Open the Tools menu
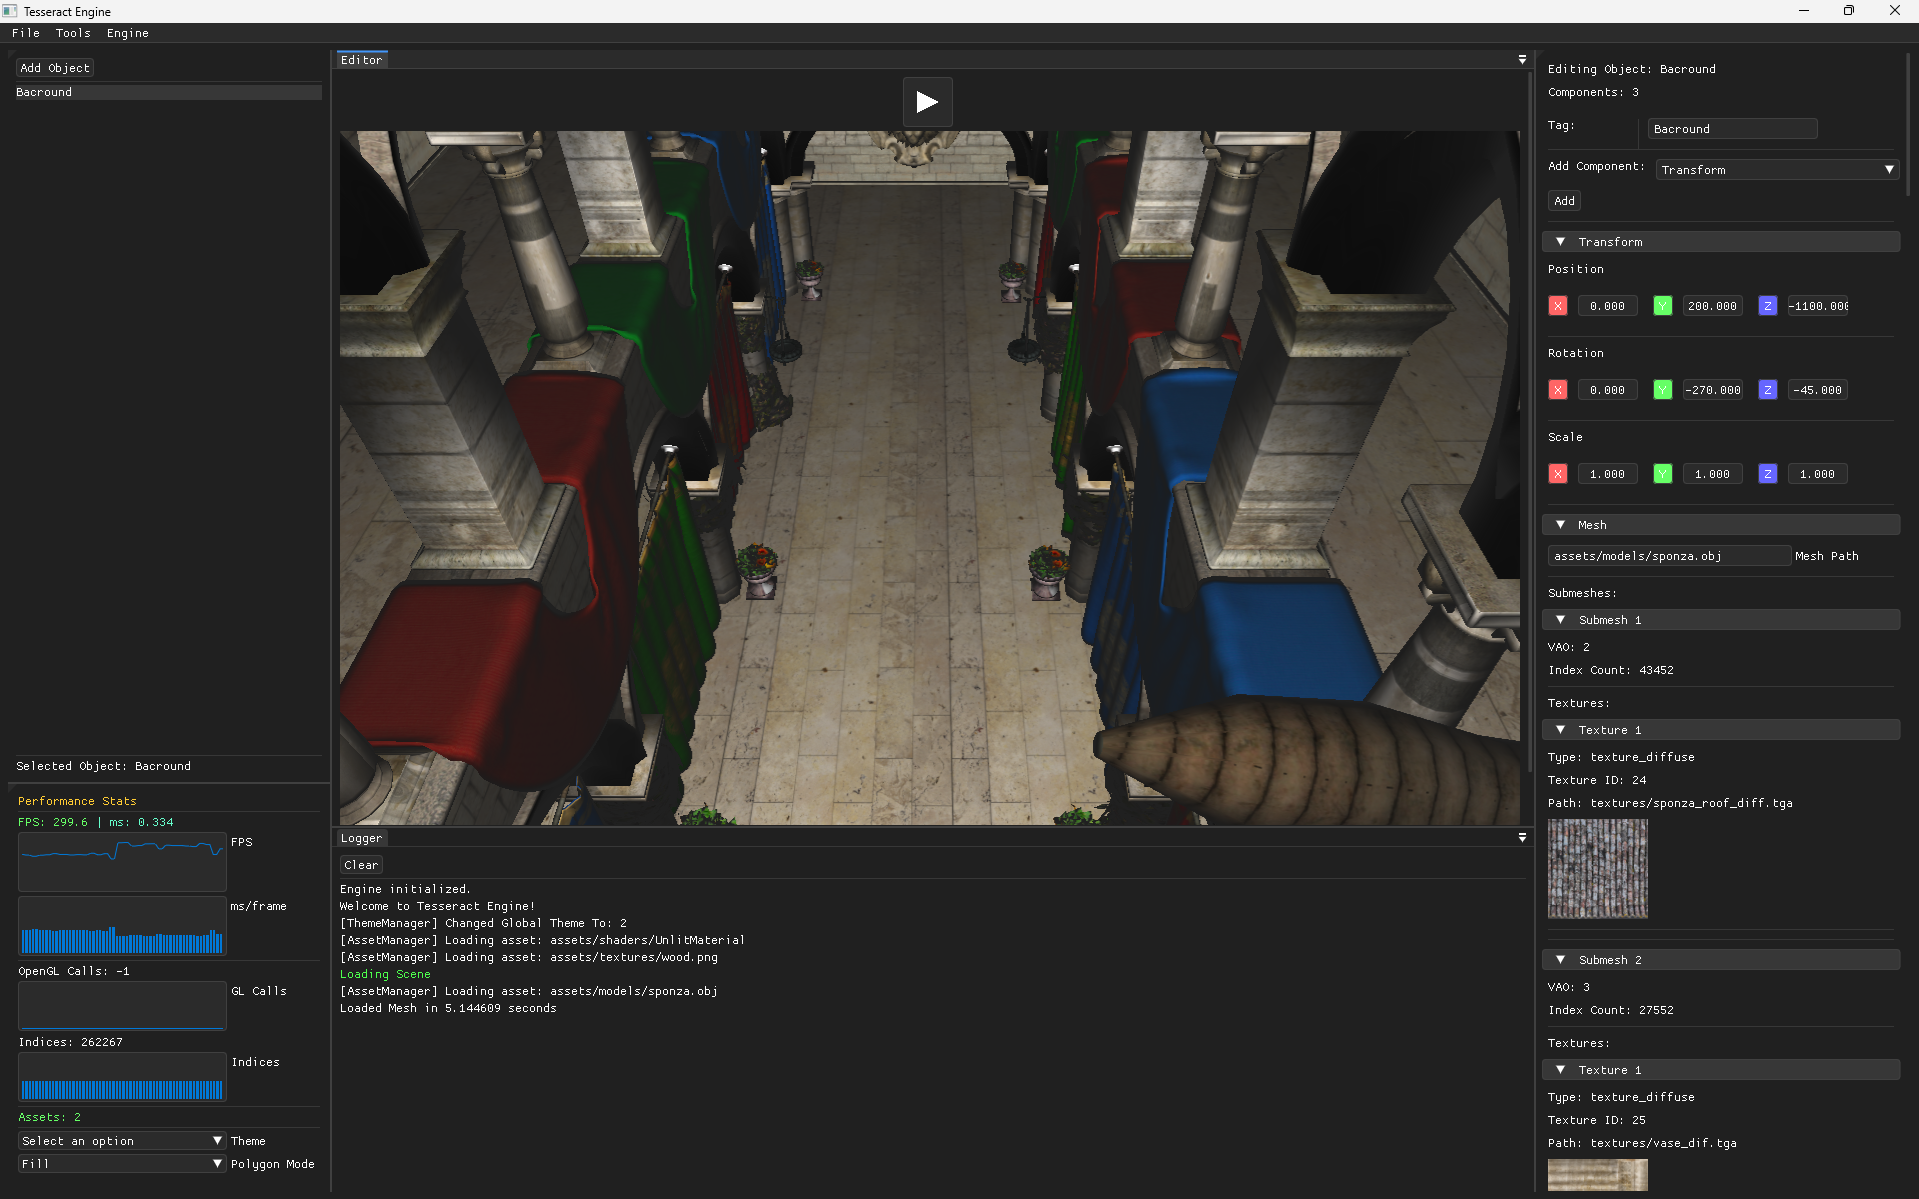The image size is (1919, 1199). (x=73, y=33)
